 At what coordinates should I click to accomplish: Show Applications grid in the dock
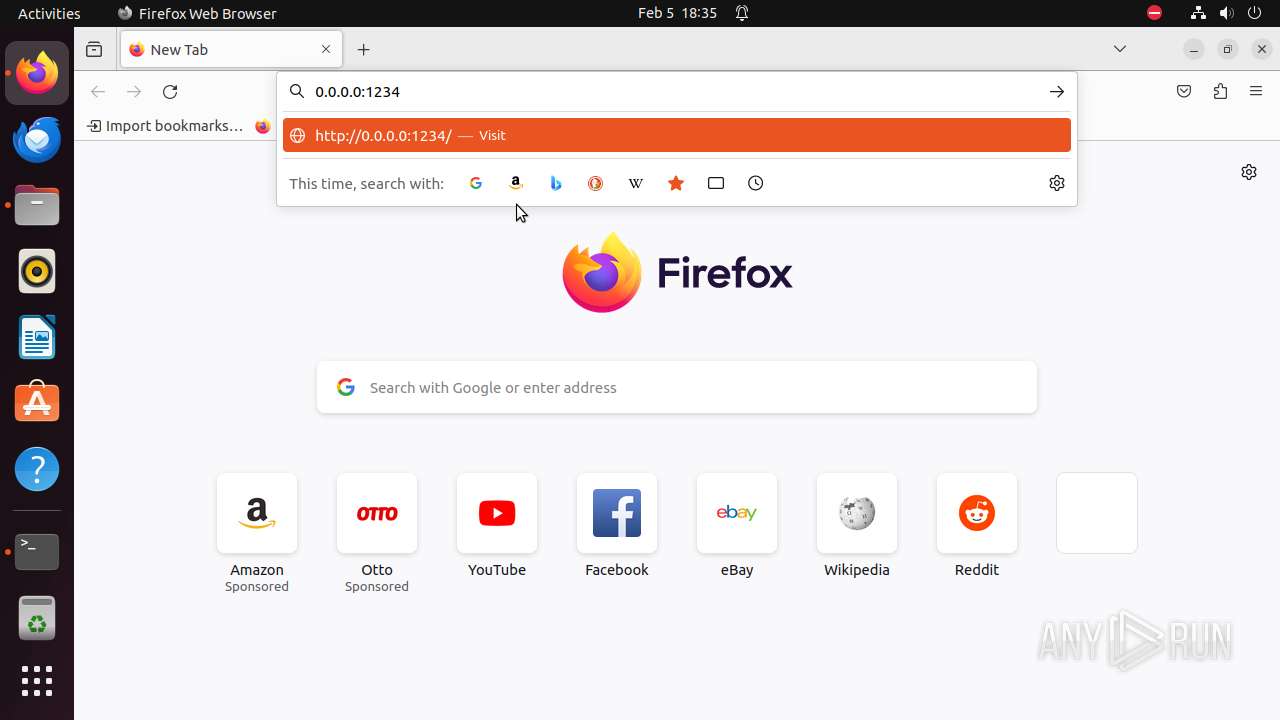[37, 681]
